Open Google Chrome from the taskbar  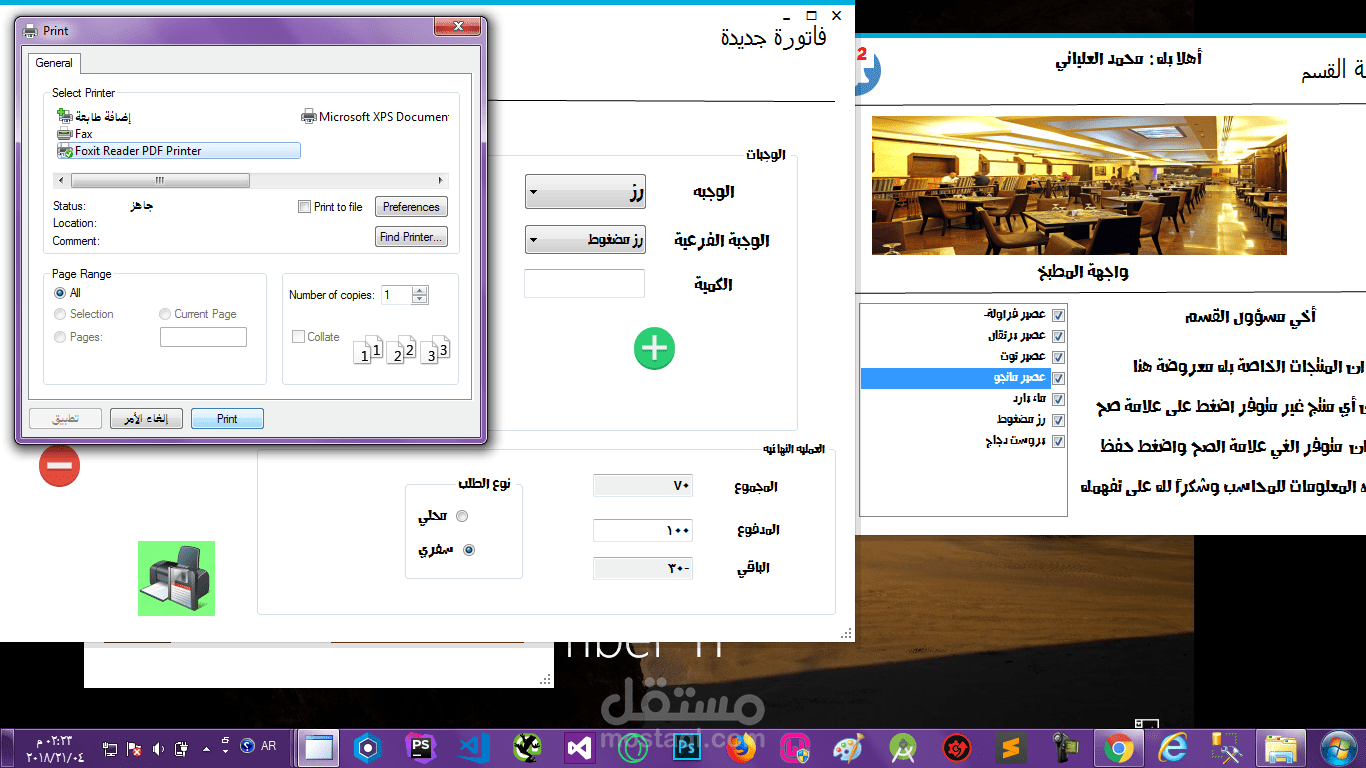click(x=1119, y=747)
